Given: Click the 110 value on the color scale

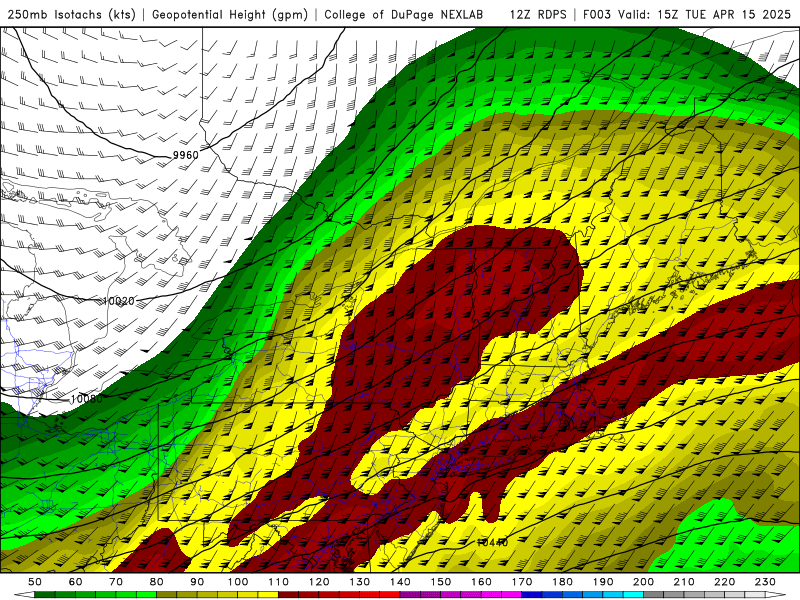Looking at the screenshot, I should pos(279,582).
